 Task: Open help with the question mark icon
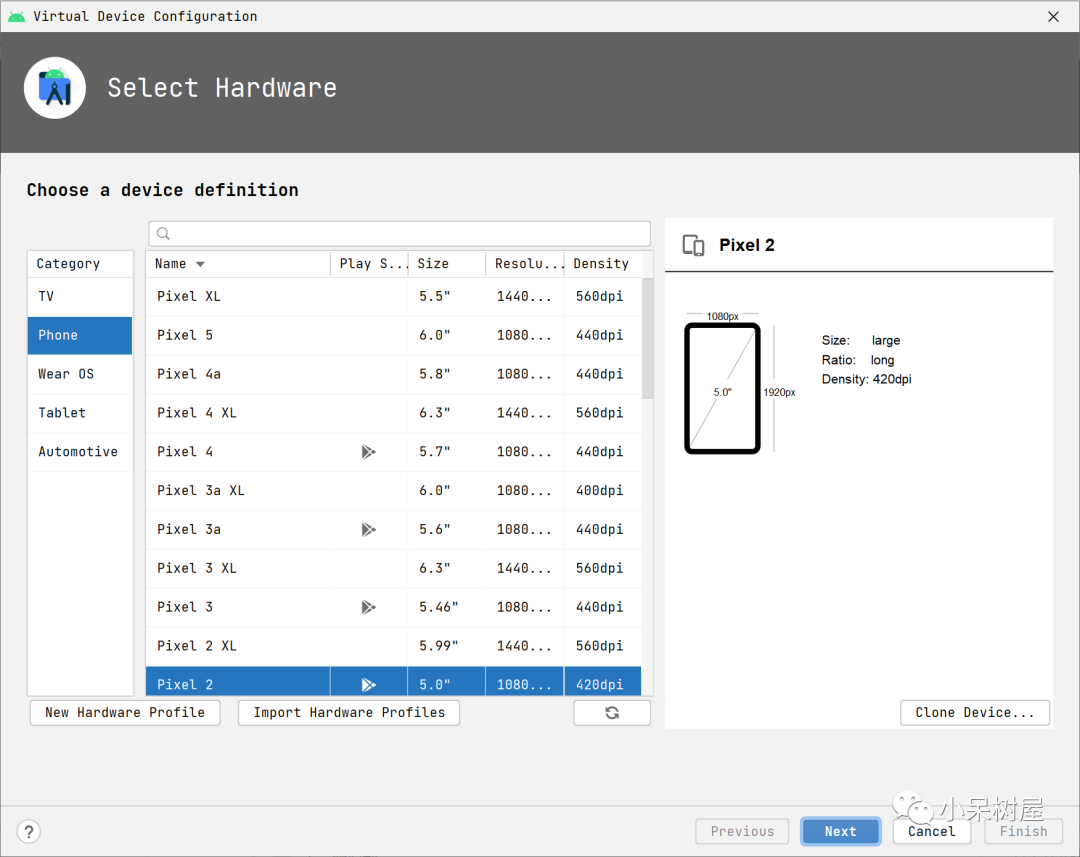28,832
